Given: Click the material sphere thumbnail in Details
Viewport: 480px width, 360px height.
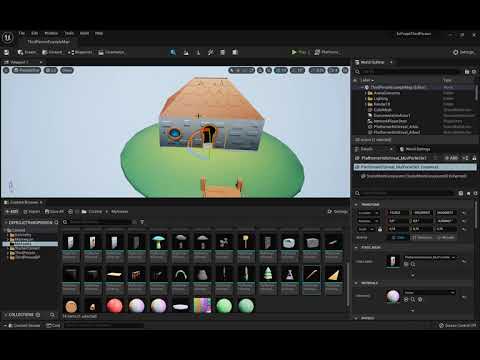Looking at the screenshot, I should click(x=393, y=296).
